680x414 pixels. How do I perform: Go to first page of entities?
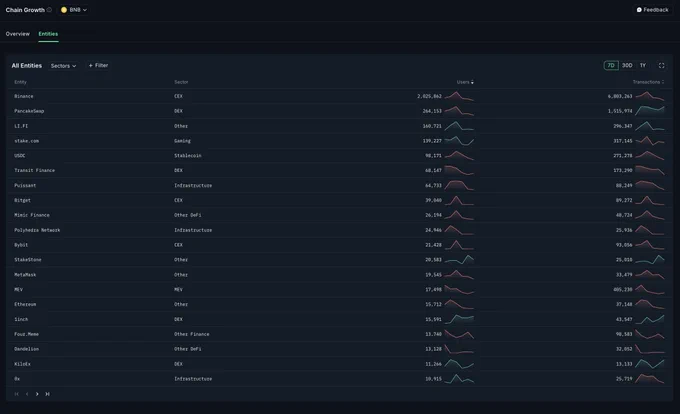point(16,394)
